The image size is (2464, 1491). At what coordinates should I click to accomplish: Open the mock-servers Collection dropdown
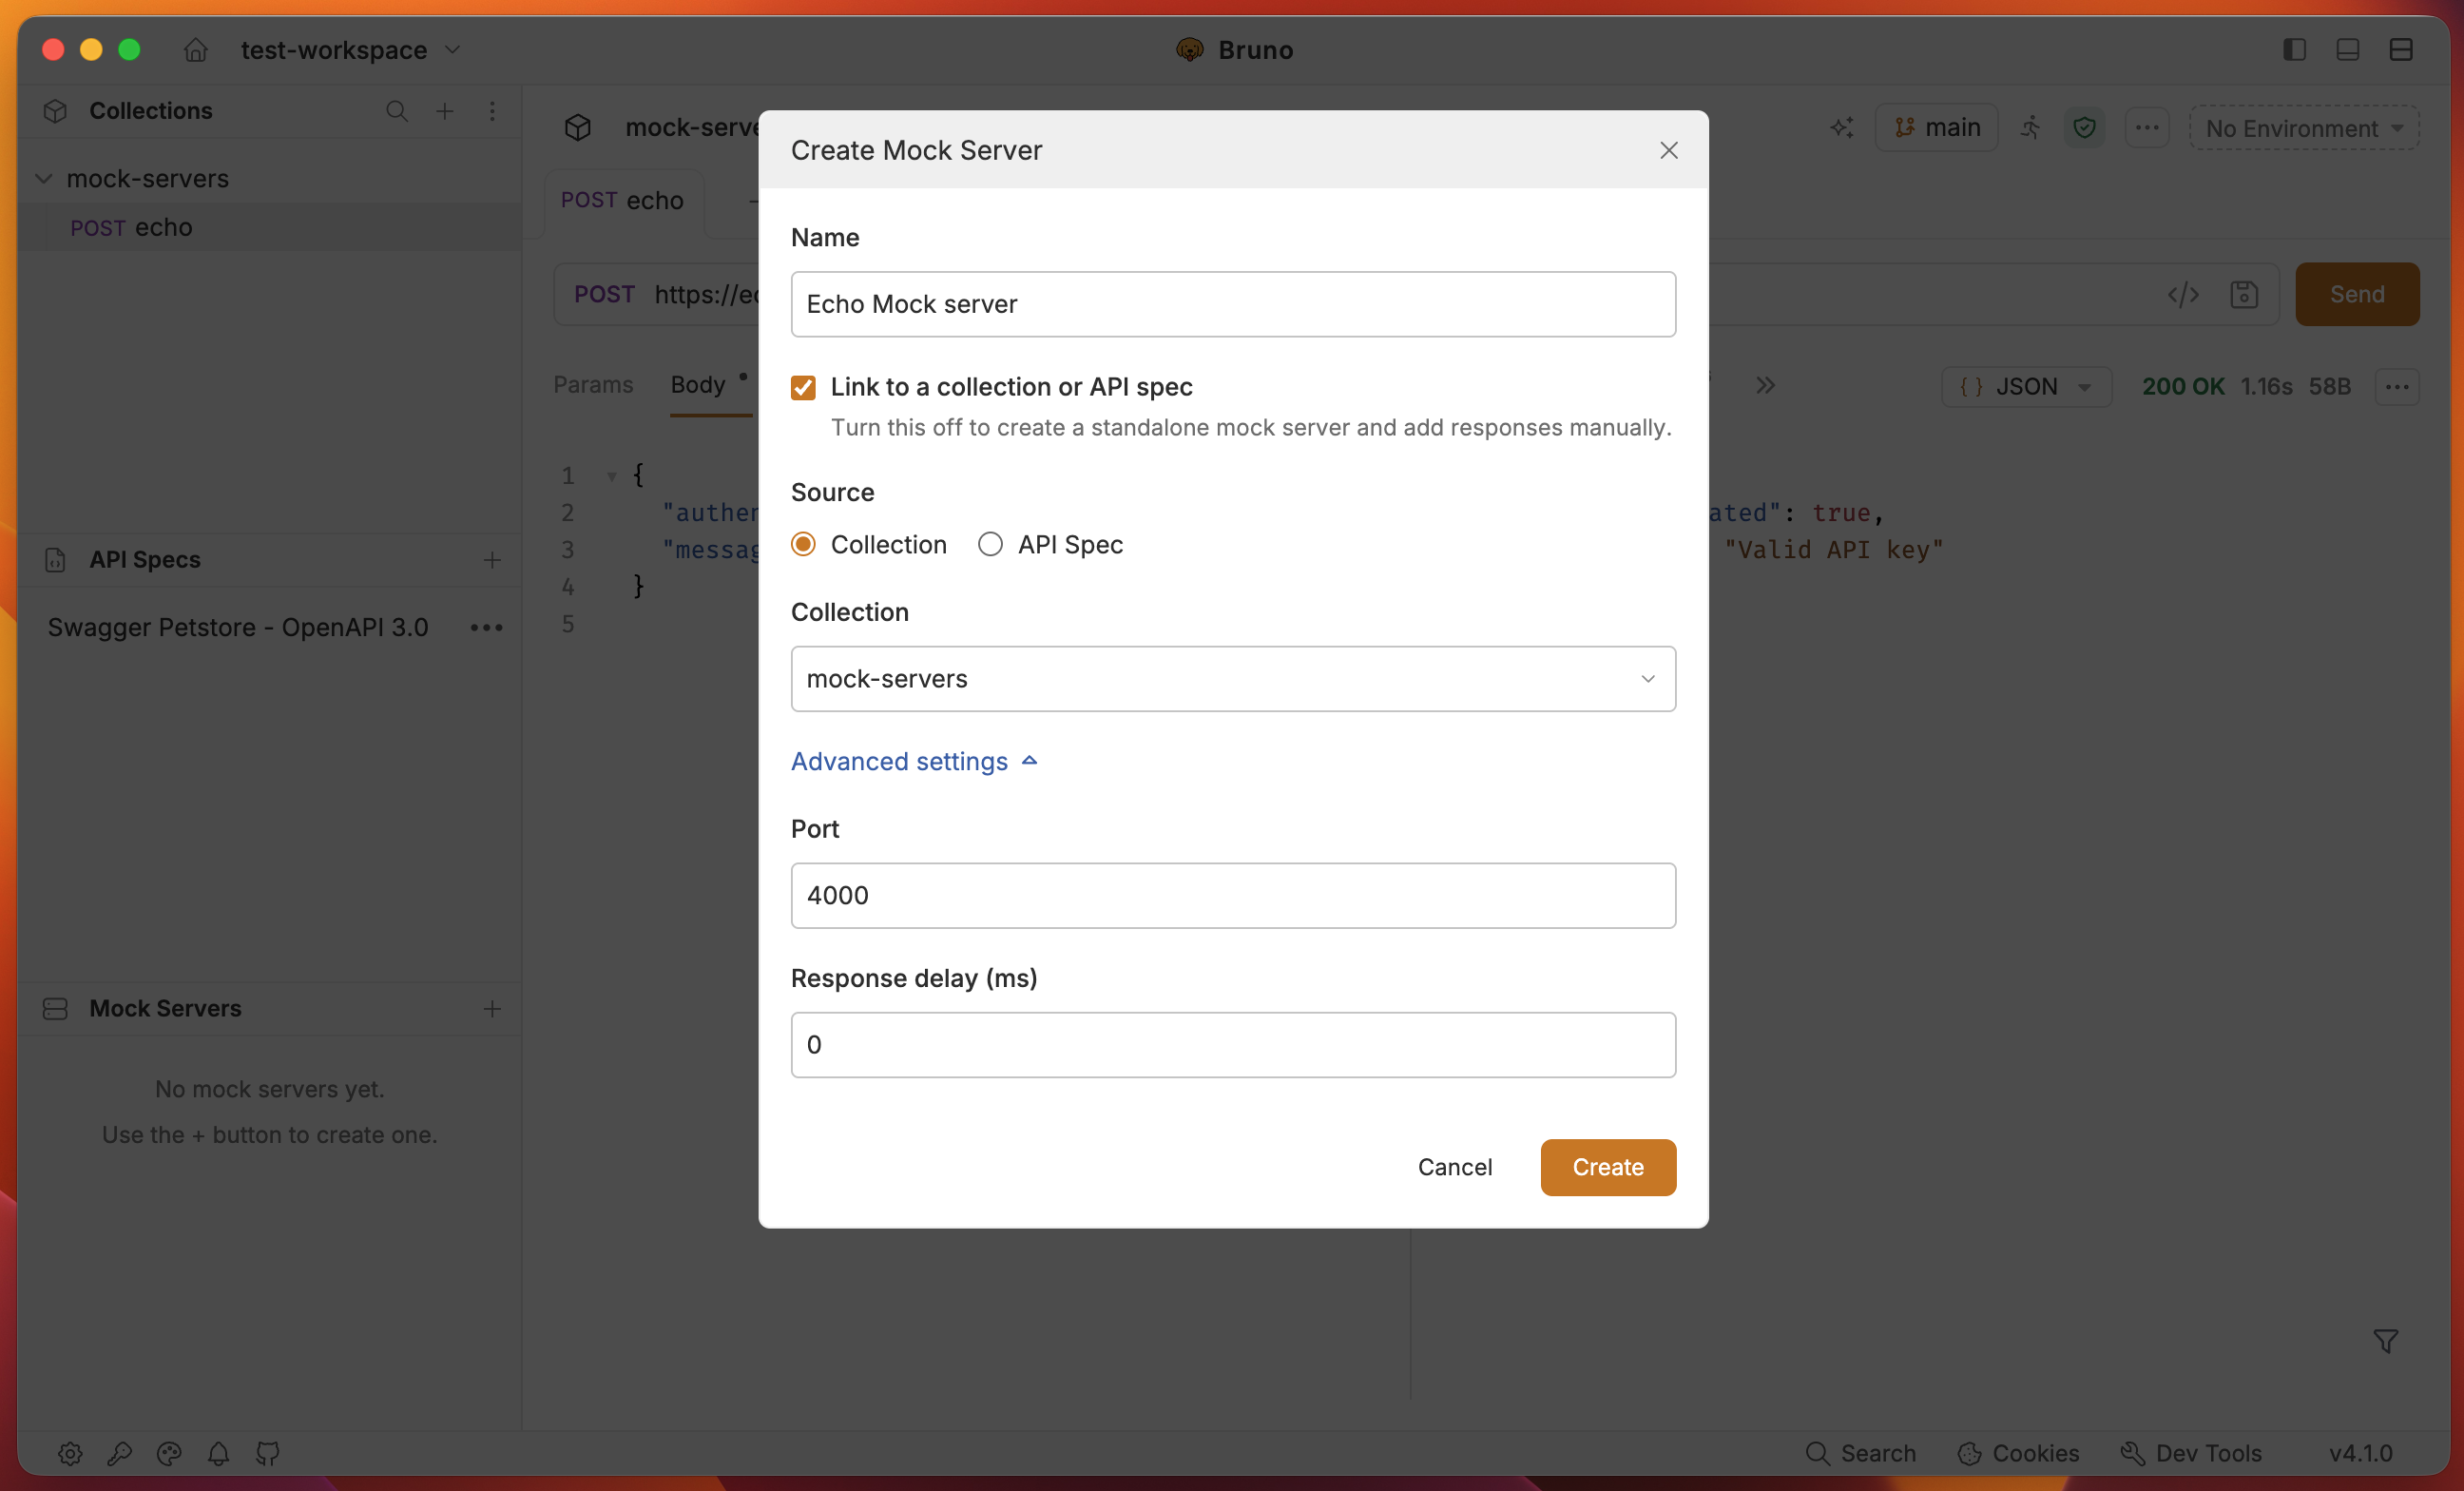click(1233, 679)
